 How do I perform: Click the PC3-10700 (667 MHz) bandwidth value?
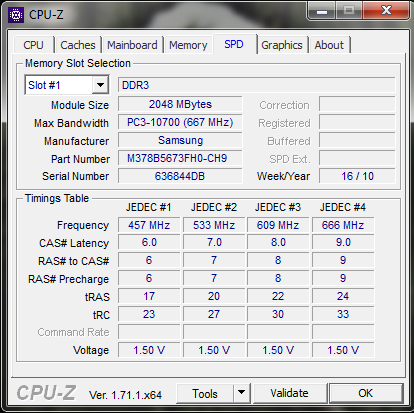click(180, 122)
